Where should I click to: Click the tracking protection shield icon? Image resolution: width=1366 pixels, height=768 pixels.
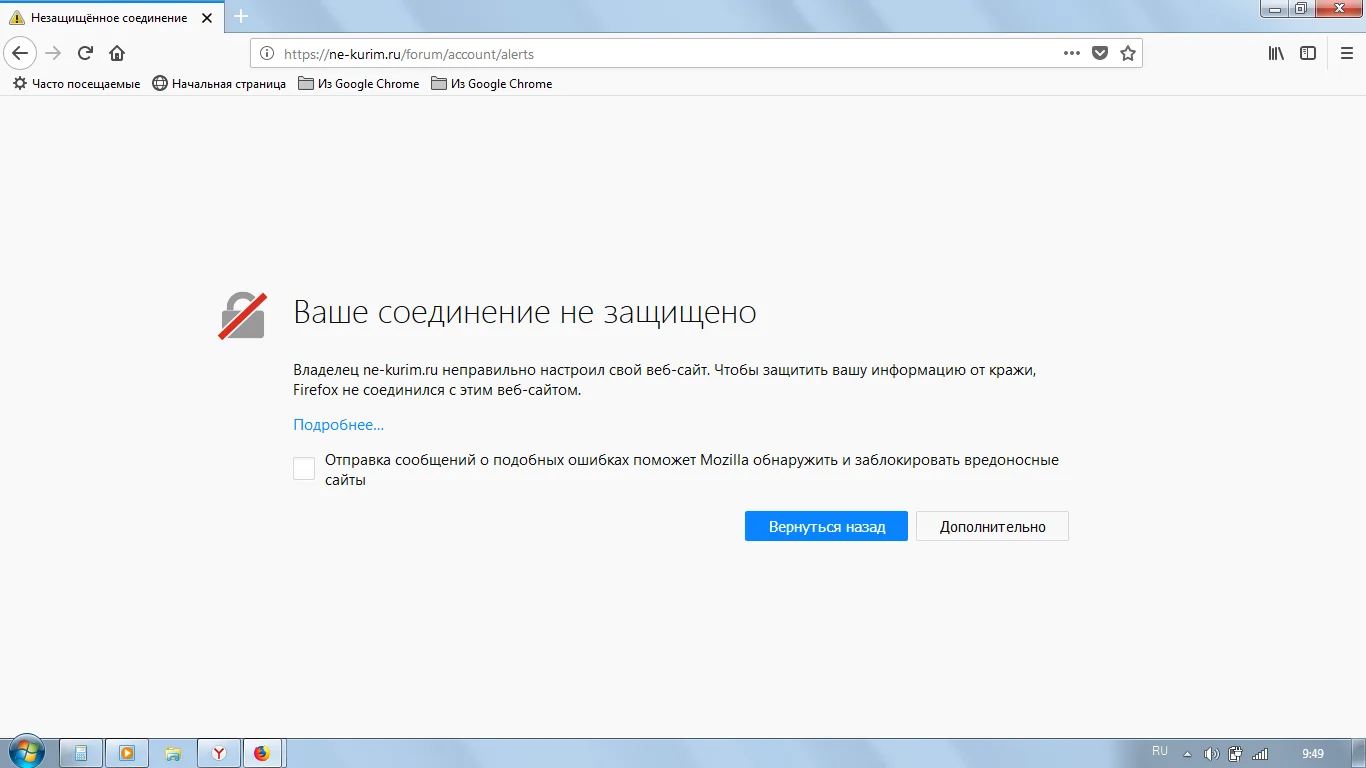coord(1100,53)
